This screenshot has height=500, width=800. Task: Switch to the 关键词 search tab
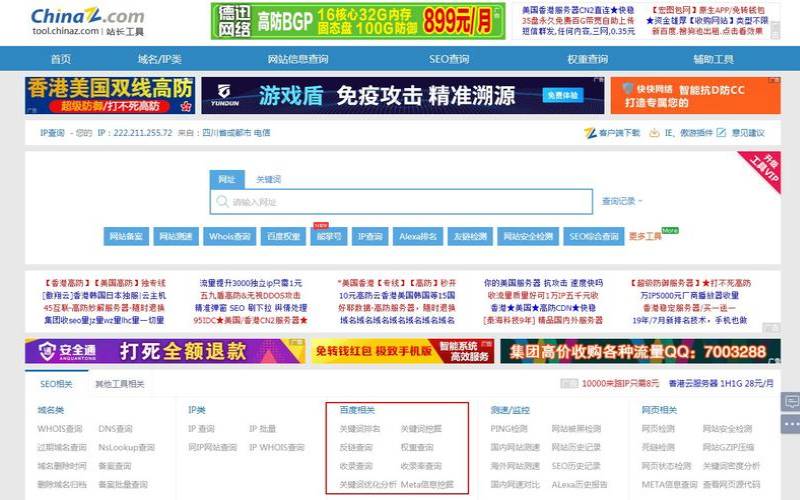(x=268, y=179)
